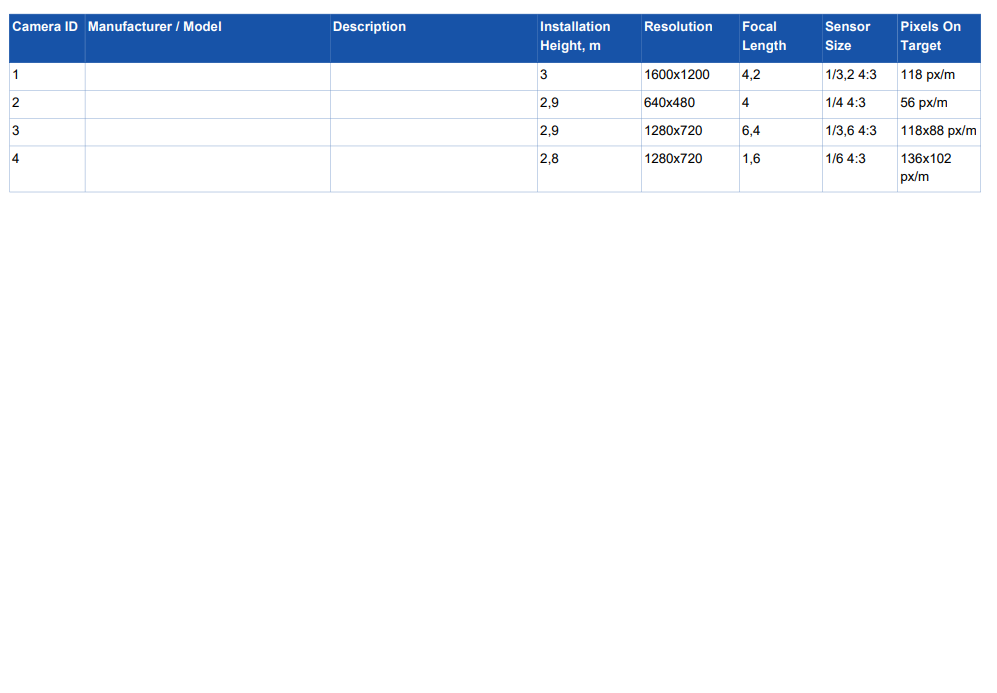
Task: Click the Resolution column header
Action: tap(678, 27)
